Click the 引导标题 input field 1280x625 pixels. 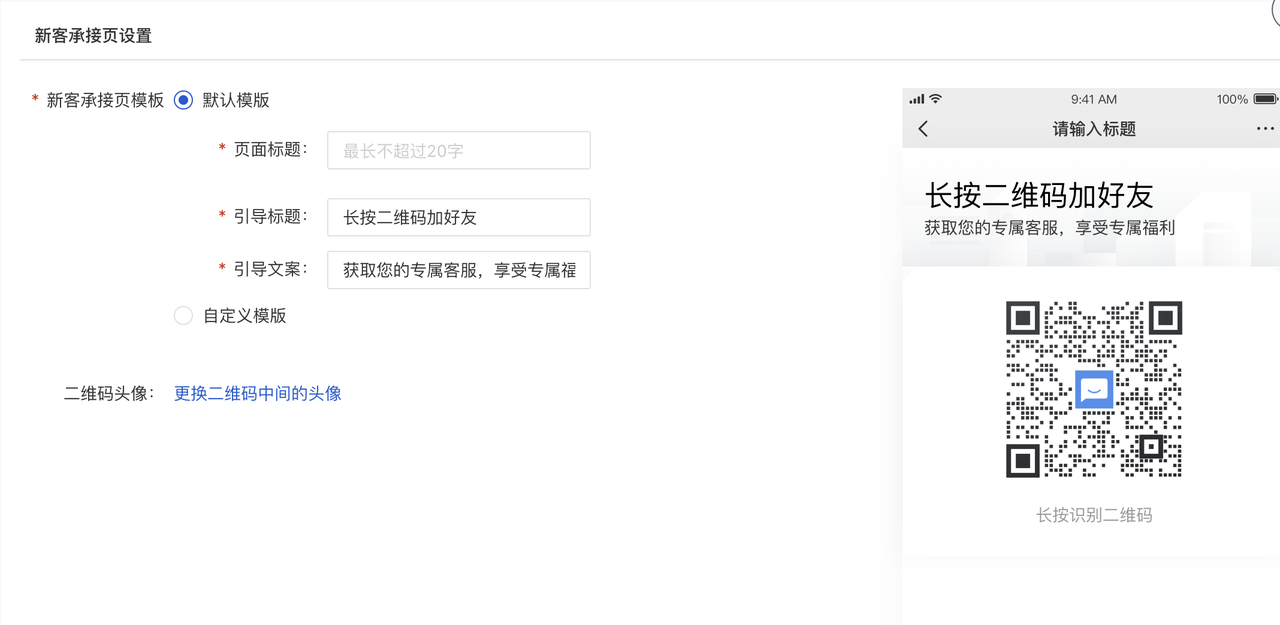[459, 217]
